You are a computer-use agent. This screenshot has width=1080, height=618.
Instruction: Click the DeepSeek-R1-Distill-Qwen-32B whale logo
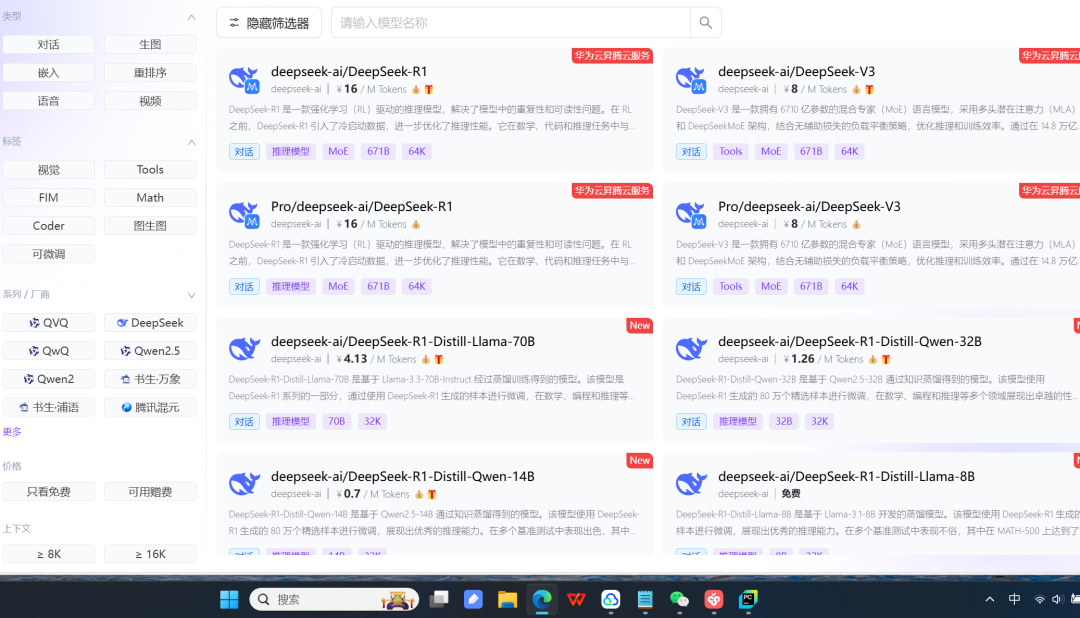click(x=691, y=349)
